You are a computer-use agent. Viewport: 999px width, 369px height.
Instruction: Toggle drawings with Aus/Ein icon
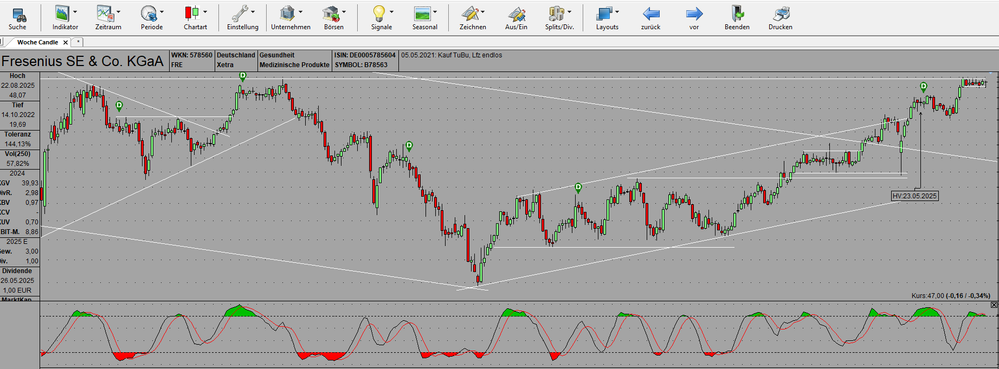[517, 13]
